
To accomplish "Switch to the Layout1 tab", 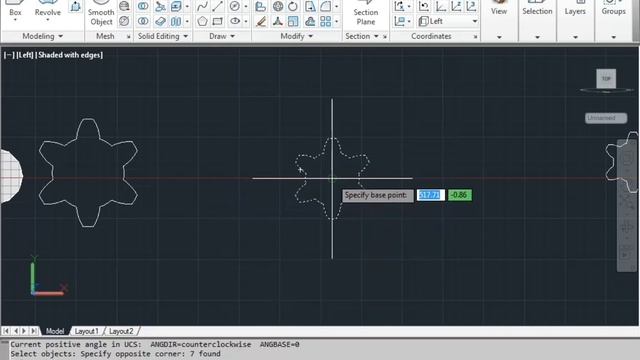I will tap(86, 331).
